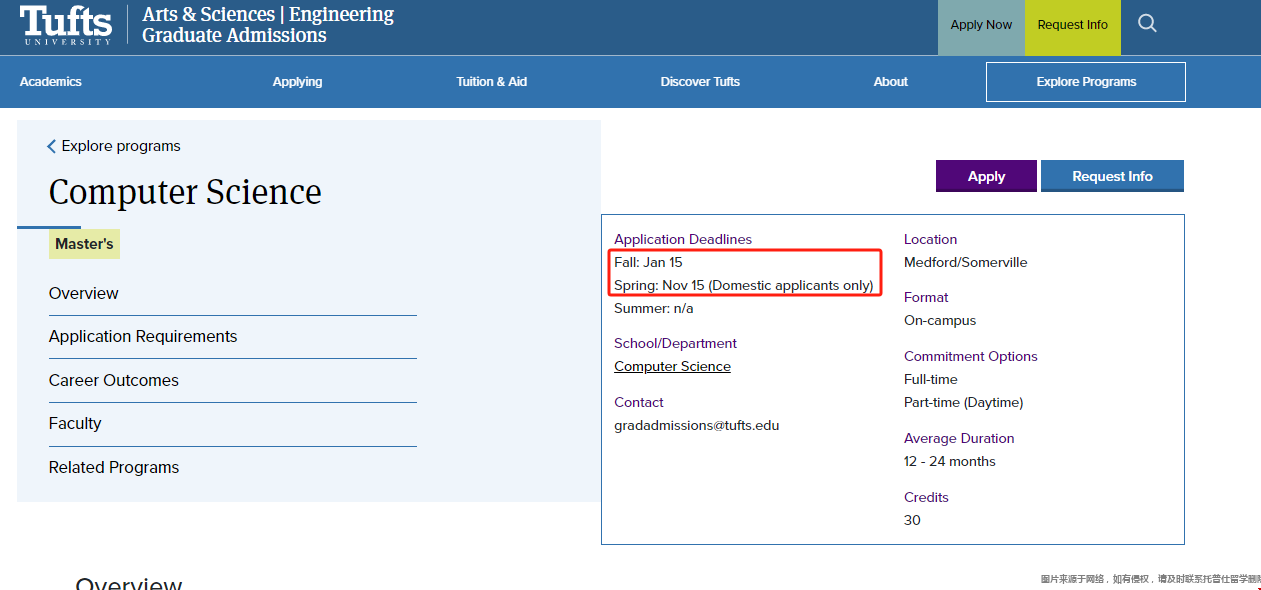1261x590 pixels.
Task: Click the credits value 30
Action: tap(912, 521)
